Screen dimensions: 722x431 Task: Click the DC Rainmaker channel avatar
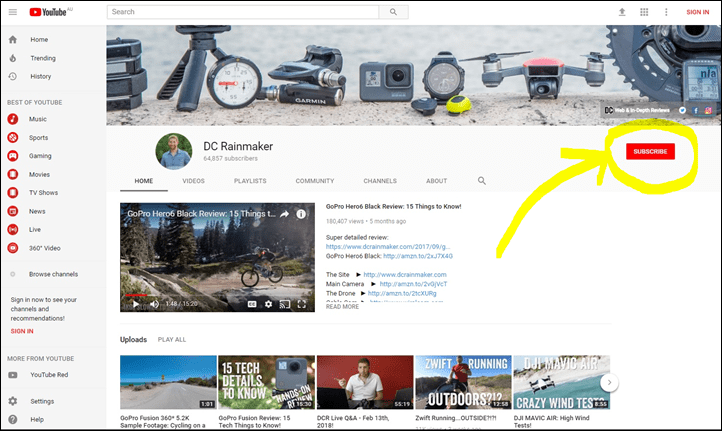[174, 151]
